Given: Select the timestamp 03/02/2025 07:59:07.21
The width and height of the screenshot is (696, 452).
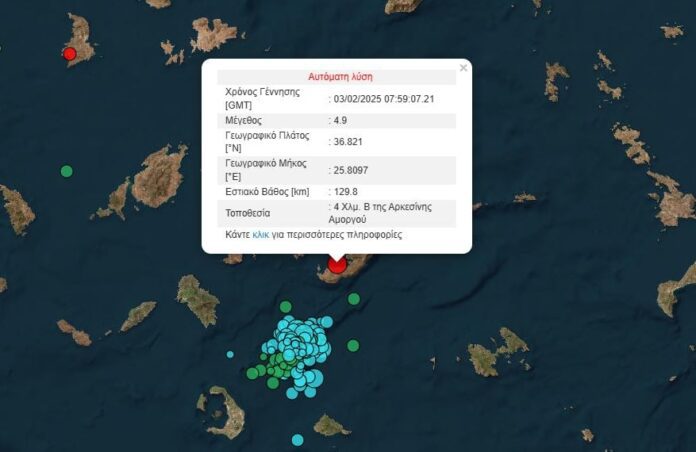Looking at the screenshot, I should coord(384,98).
